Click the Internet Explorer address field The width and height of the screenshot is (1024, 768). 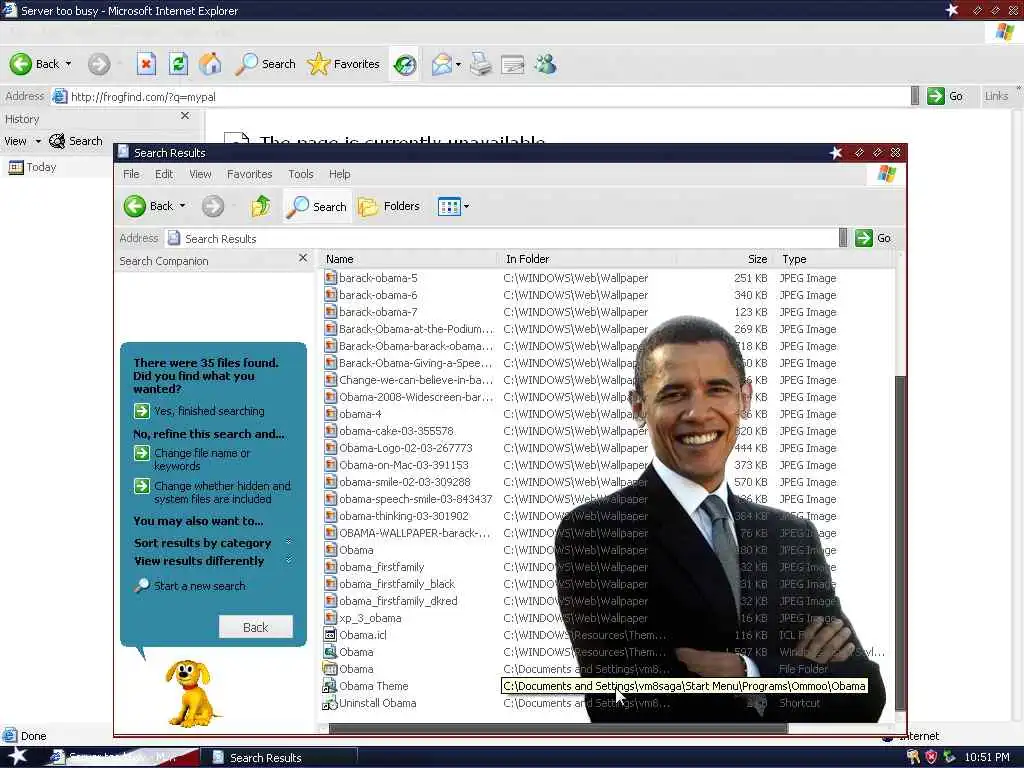pos(480,97)
